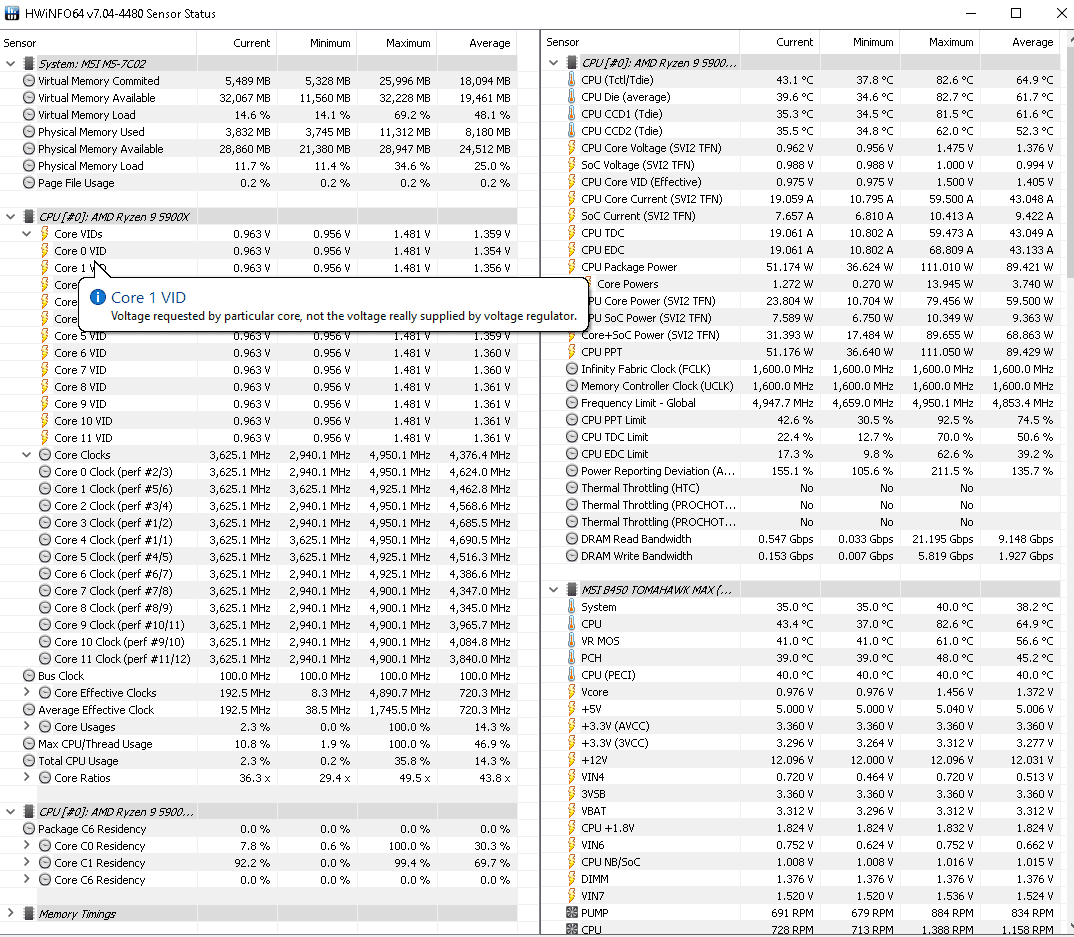Click the clock icon beside Infinity Fabric Clock (FCLK)
Viewport: 1074px width, 937px height.
[572, 368]
